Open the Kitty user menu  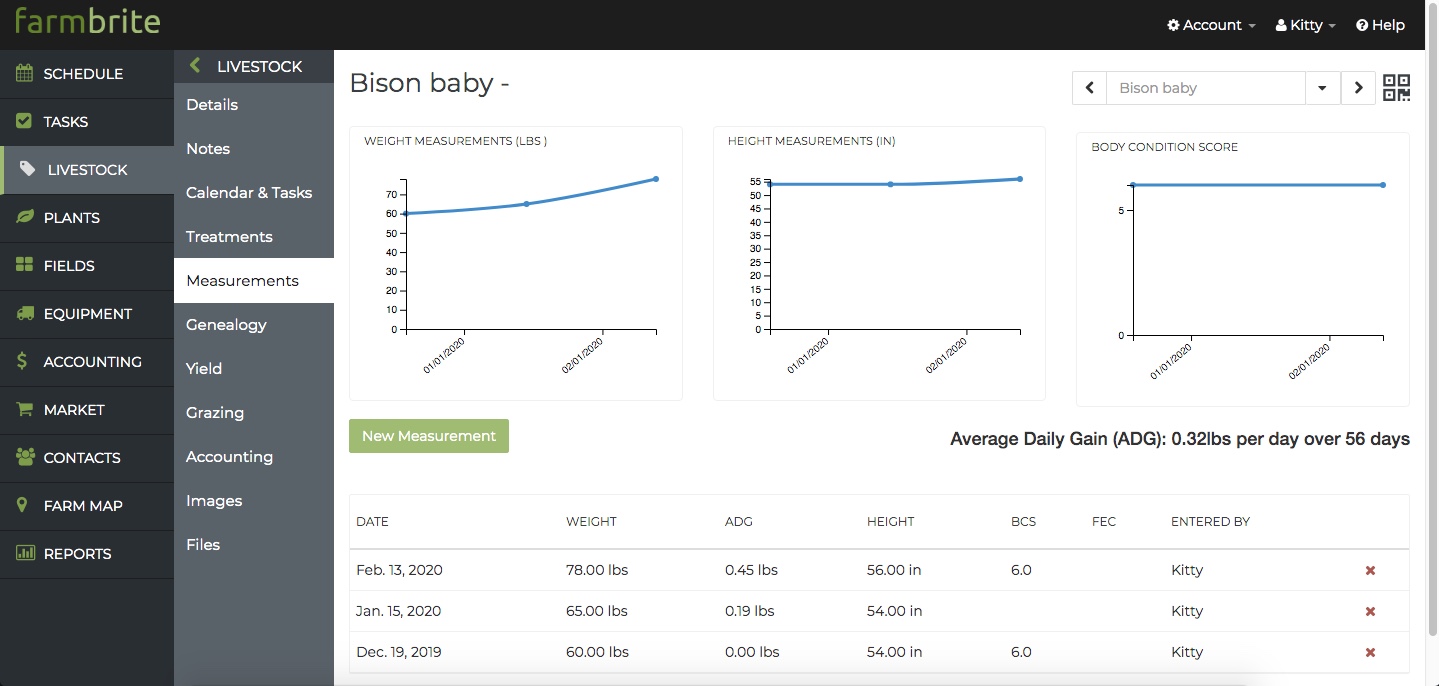click(x=1306, y=25)
